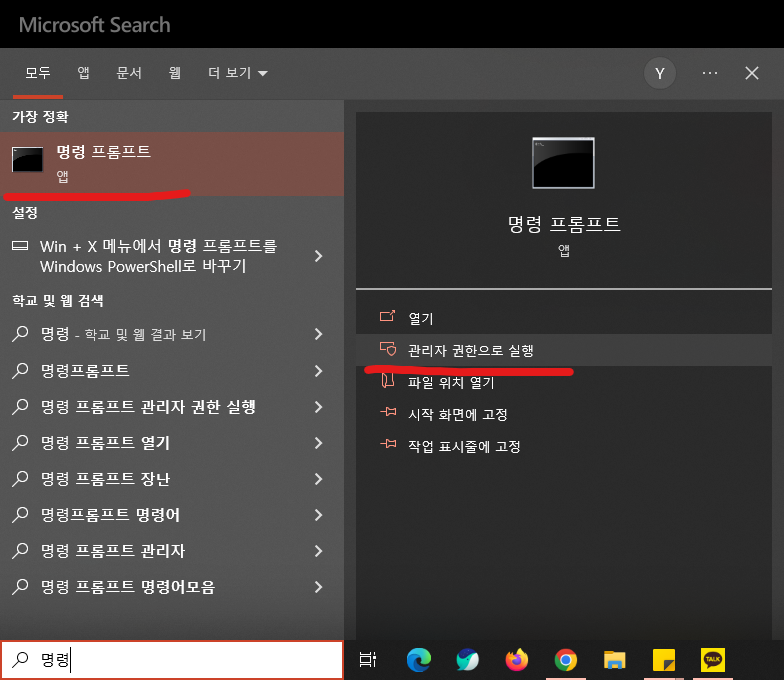Open the three-dot options menu

710,73
